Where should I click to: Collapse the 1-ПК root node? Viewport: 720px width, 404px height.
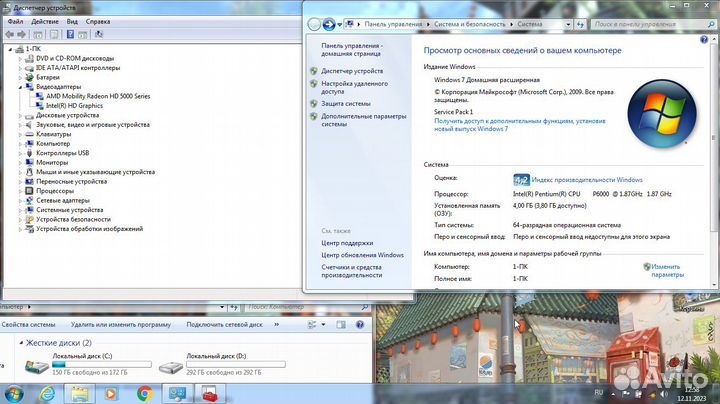[10, 49]
